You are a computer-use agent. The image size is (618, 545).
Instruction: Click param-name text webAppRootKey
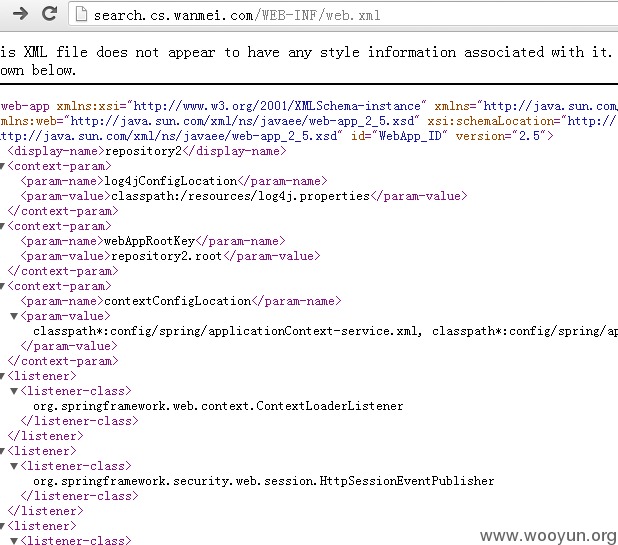tap(149, 241)
